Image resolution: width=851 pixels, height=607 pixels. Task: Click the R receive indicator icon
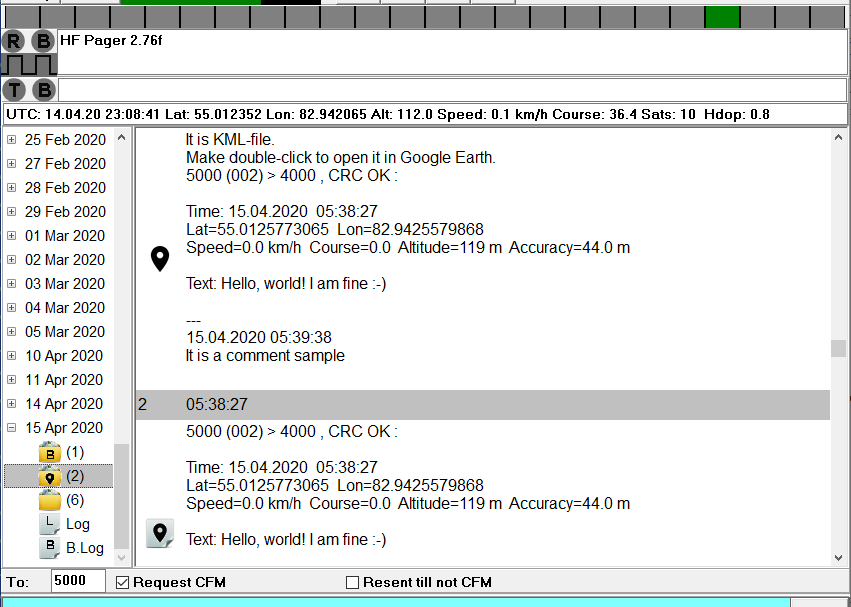(x=14, y=41)
